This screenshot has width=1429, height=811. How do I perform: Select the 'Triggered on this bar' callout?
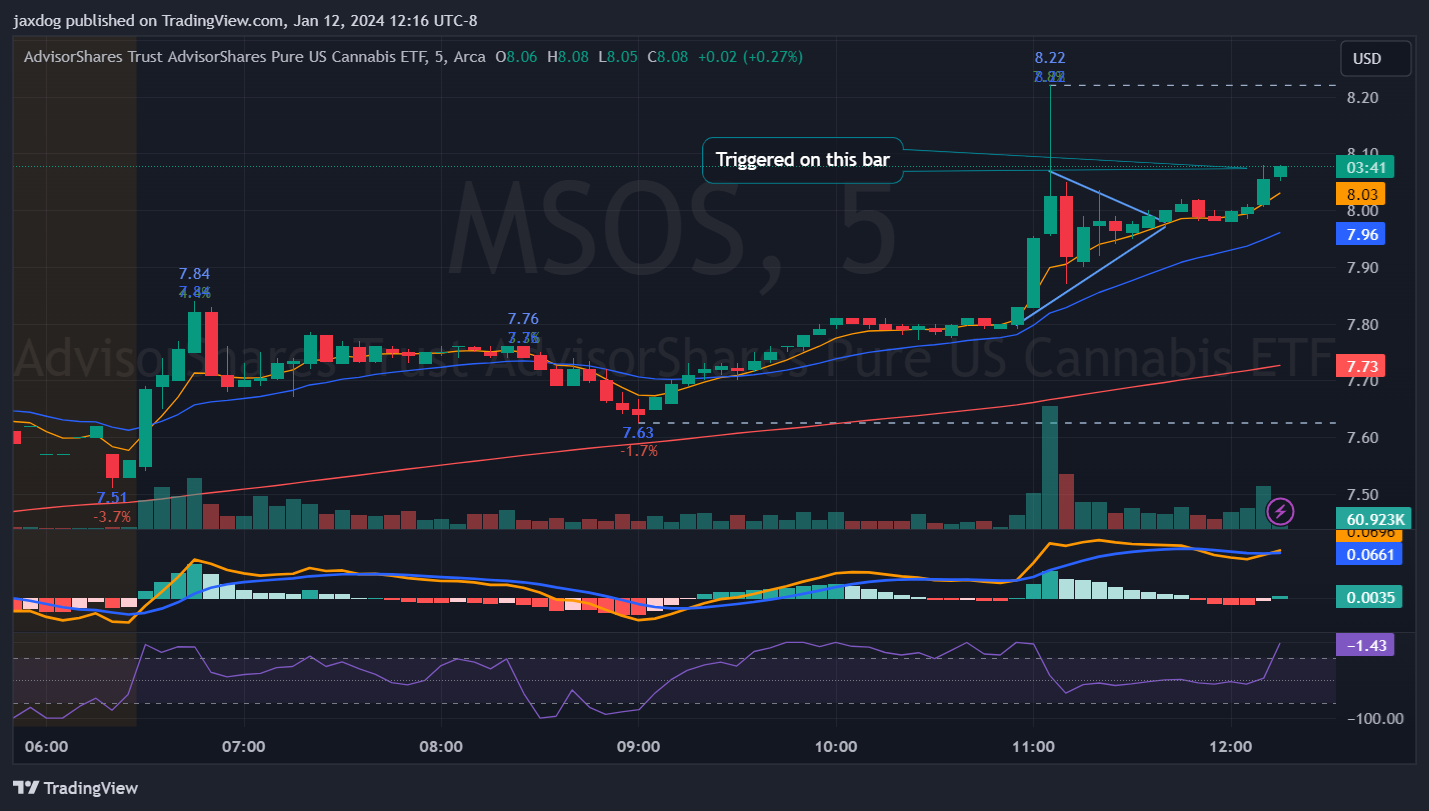click(802, 160)
